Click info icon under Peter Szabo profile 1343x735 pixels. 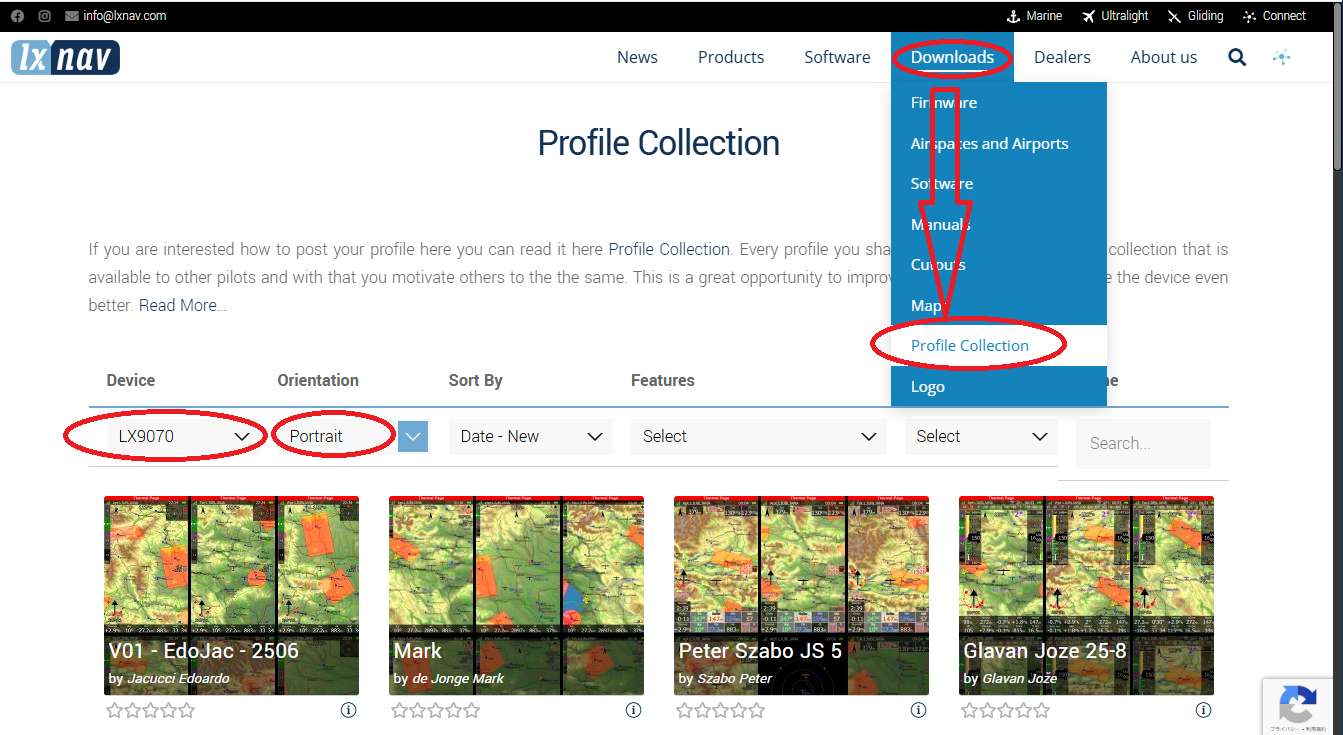point(918,710)
